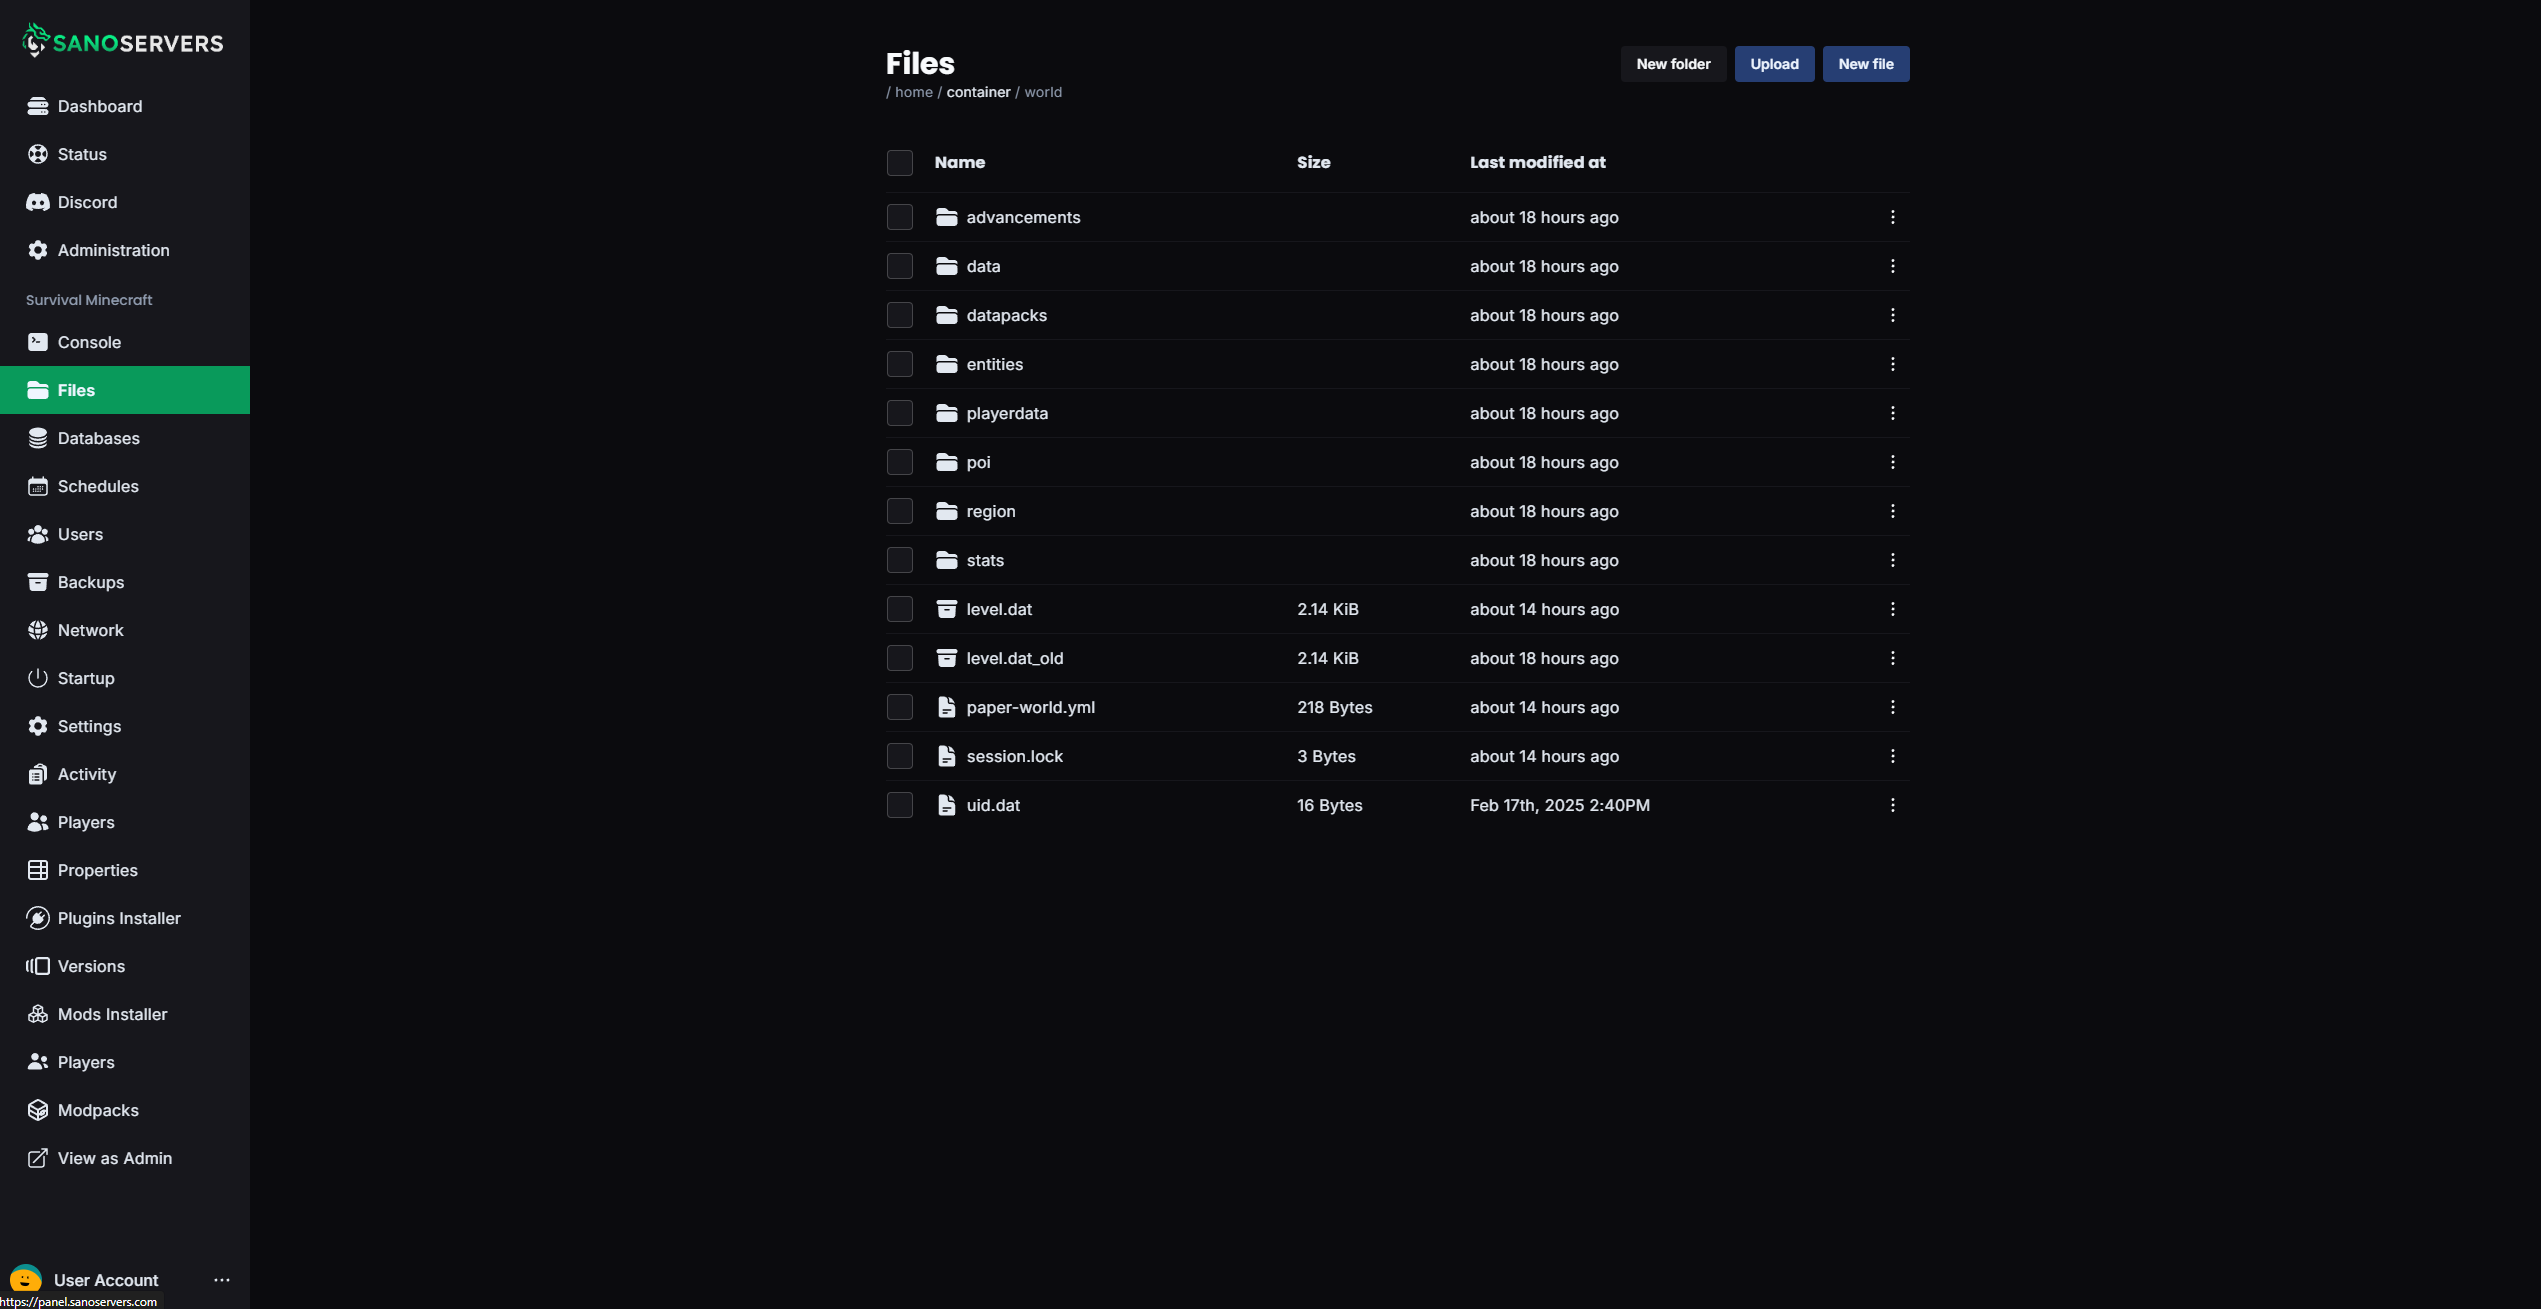Open the Plugins Installer
Image resolution: width=2541 pixels, height=1309 pixels.
tap(117, 918)
